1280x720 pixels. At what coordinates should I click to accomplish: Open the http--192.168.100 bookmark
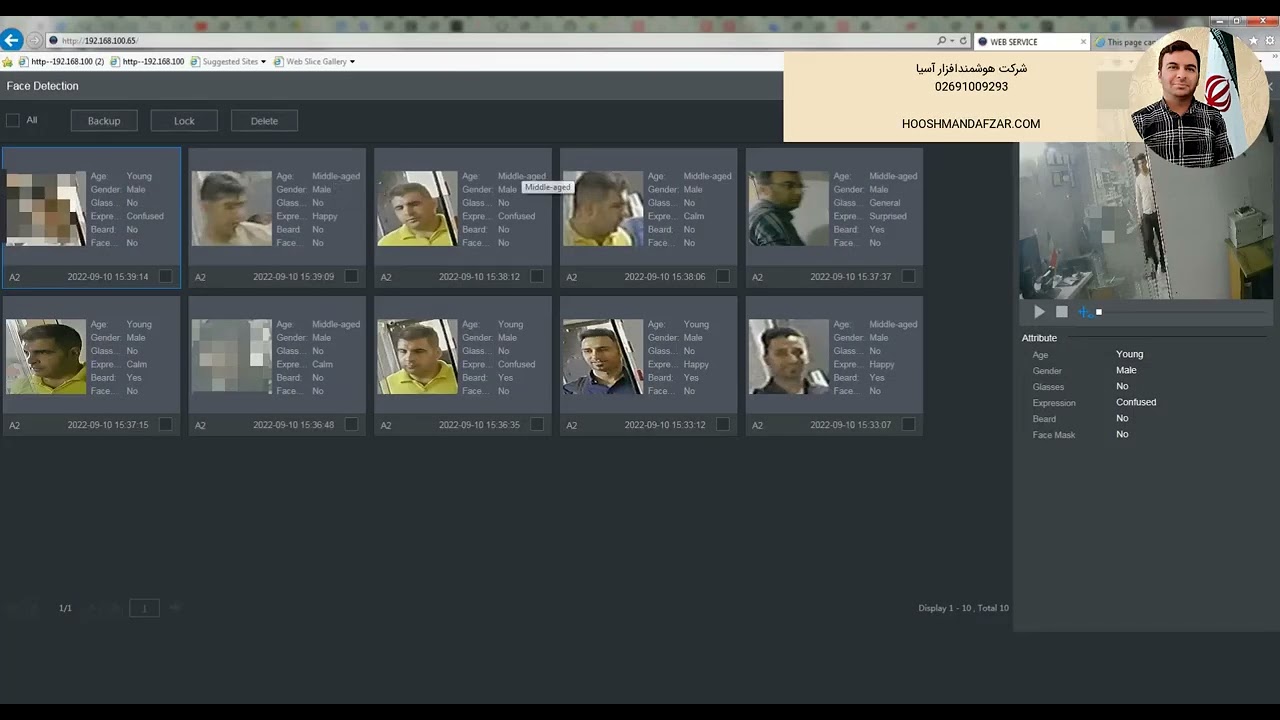[x=147, y=62]
